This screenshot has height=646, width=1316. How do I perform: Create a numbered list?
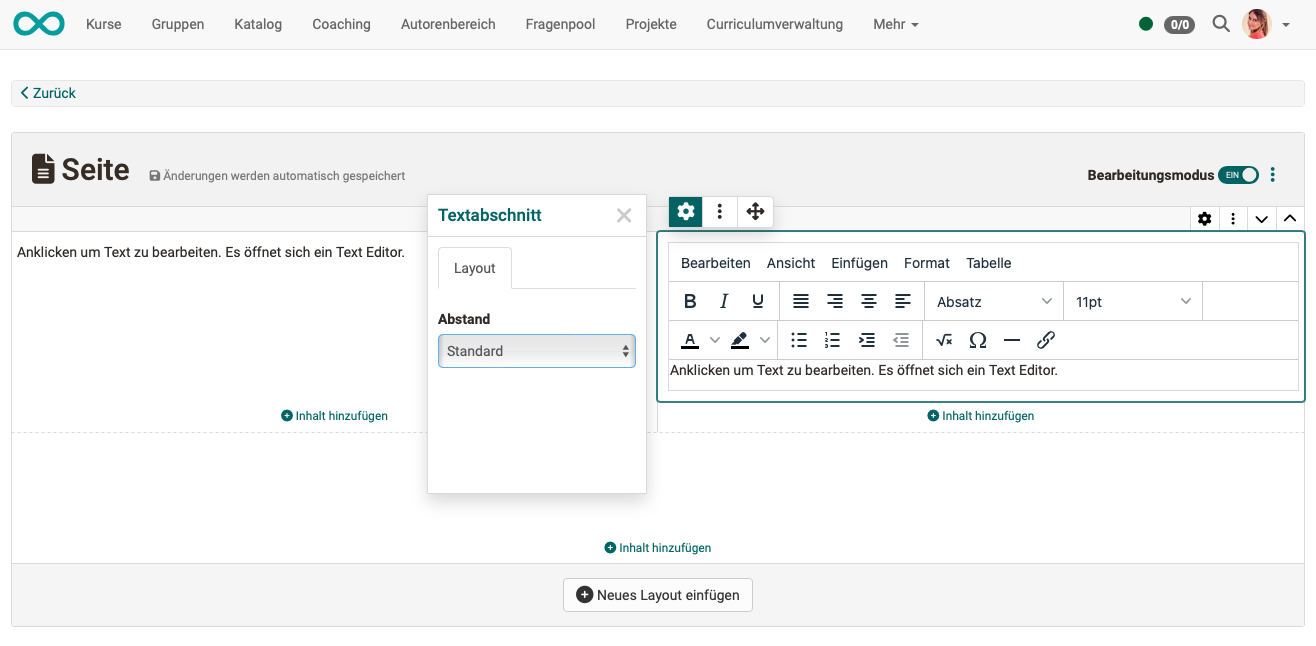(832, 340)
